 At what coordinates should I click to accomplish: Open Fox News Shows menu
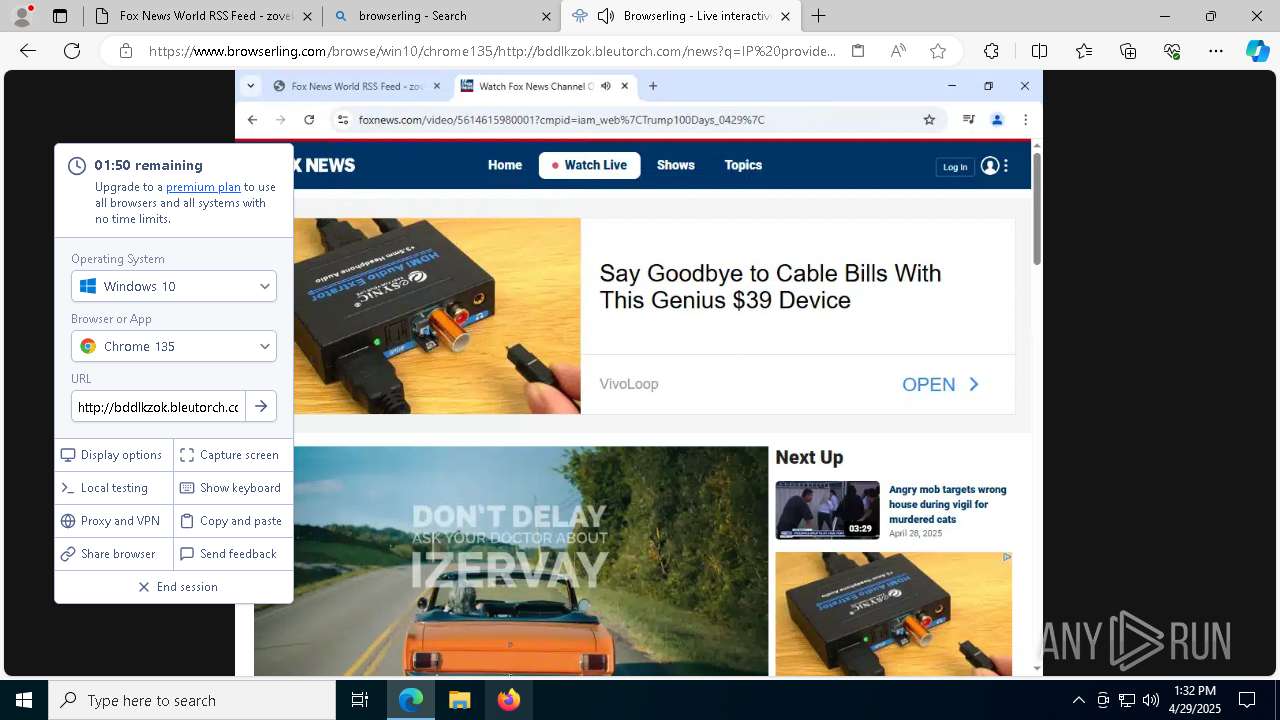pyautogui.click(x=676, y=165)
